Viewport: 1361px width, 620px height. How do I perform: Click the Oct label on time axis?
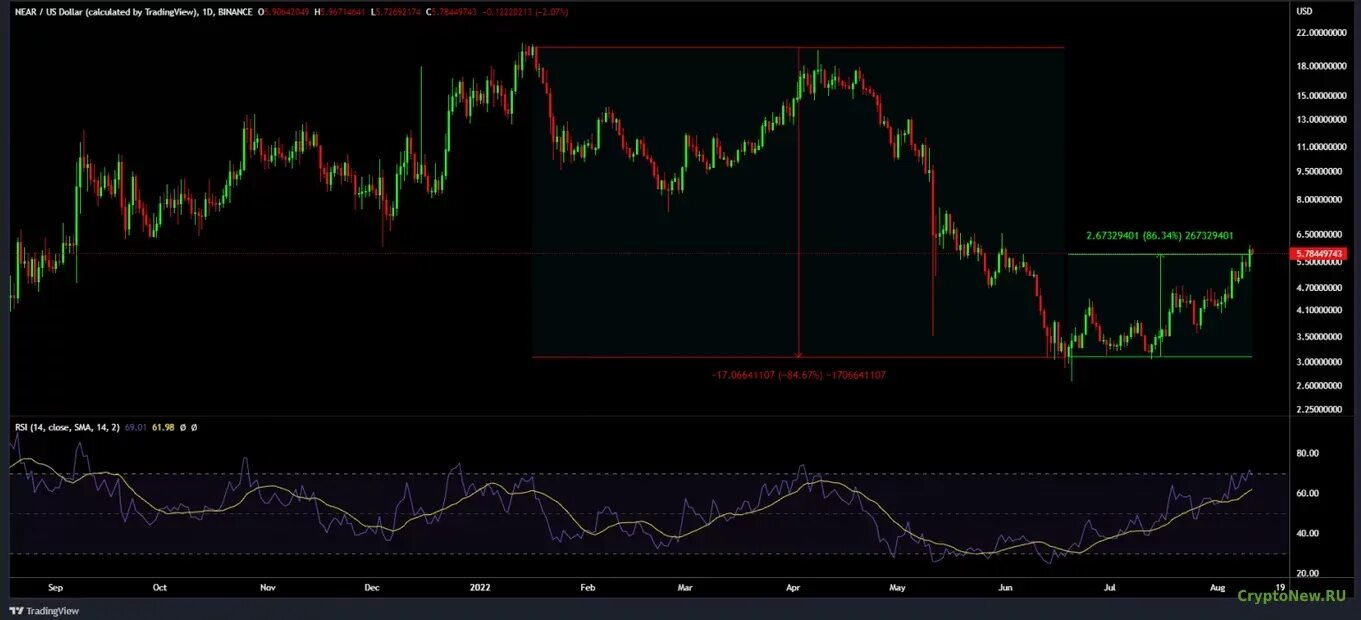pyautogui.click(x=160, y=589)
